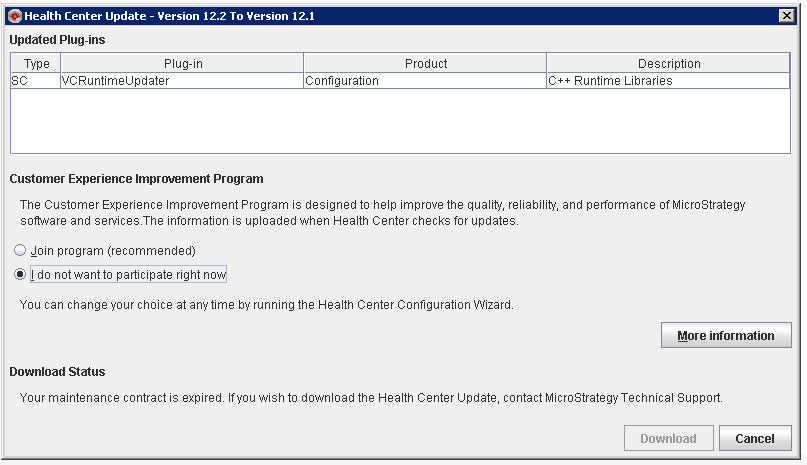Click the Configuration product cell

click(x=425, y=81)
